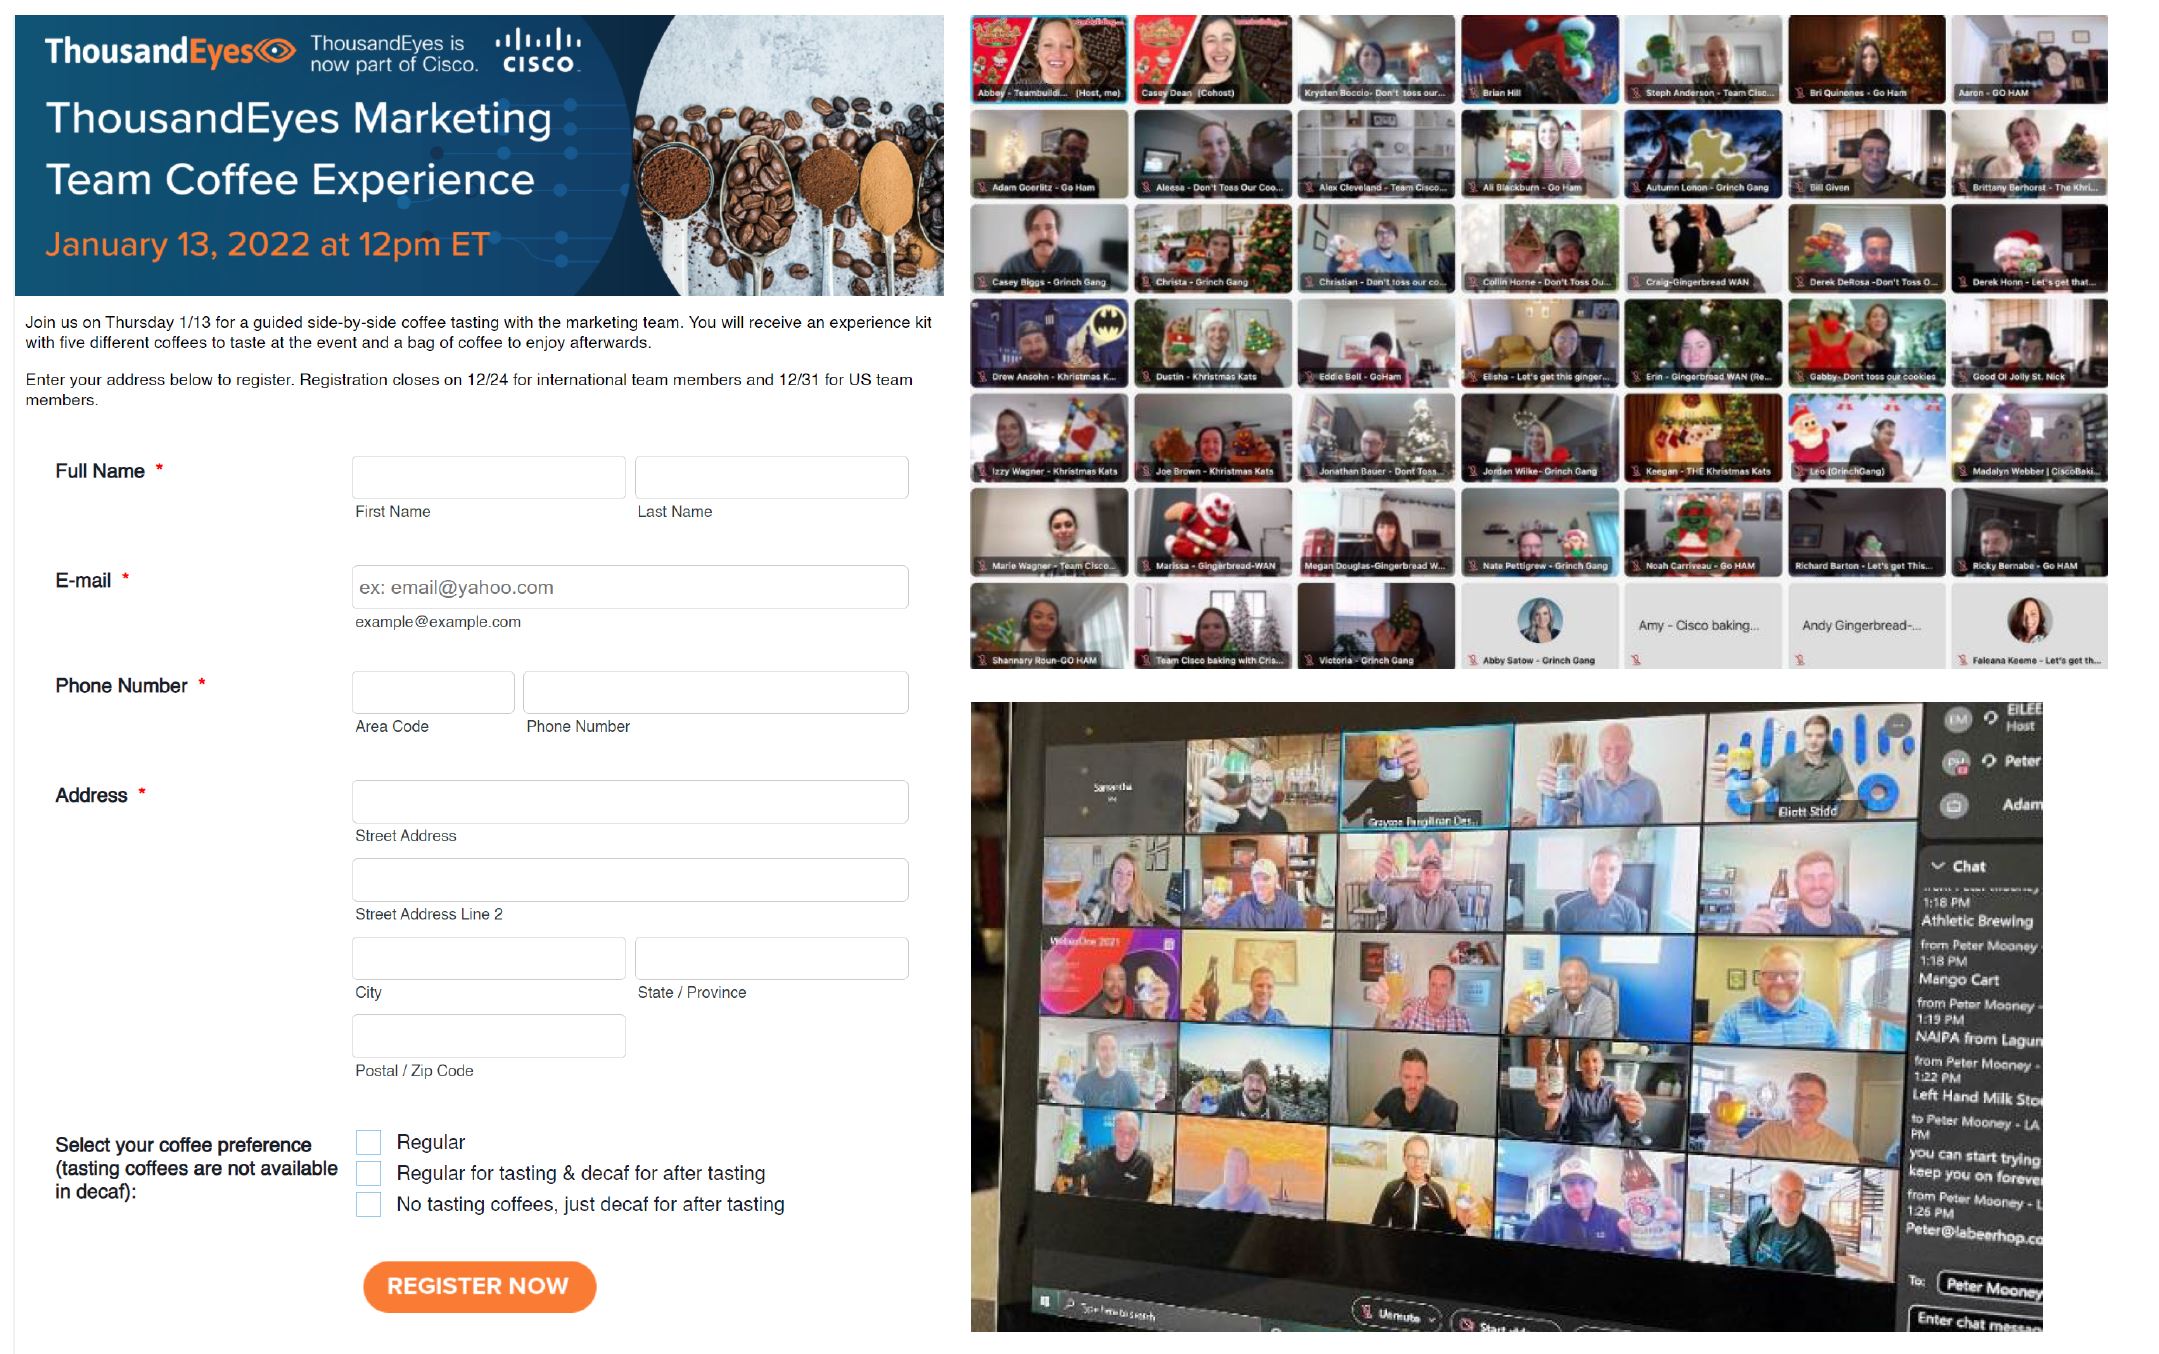This screenshot has height=1354, width=2159.
Task: Click the ThousandEyes eye logo in banner
Action: [276, 50]
